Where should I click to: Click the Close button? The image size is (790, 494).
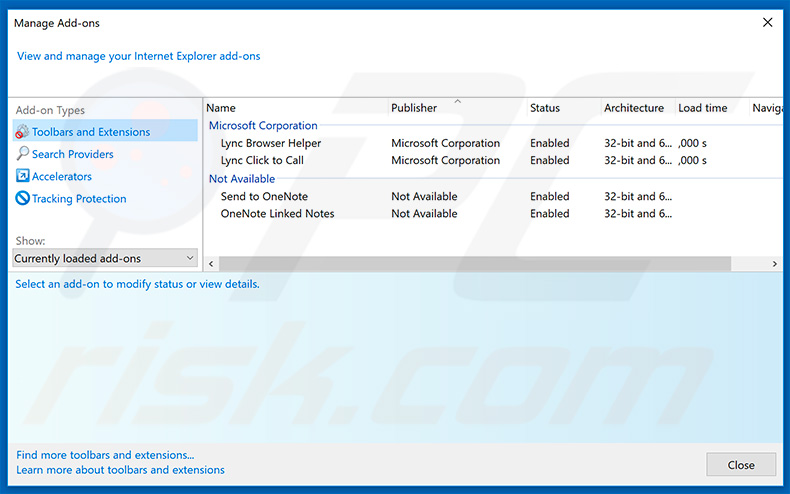741,465
